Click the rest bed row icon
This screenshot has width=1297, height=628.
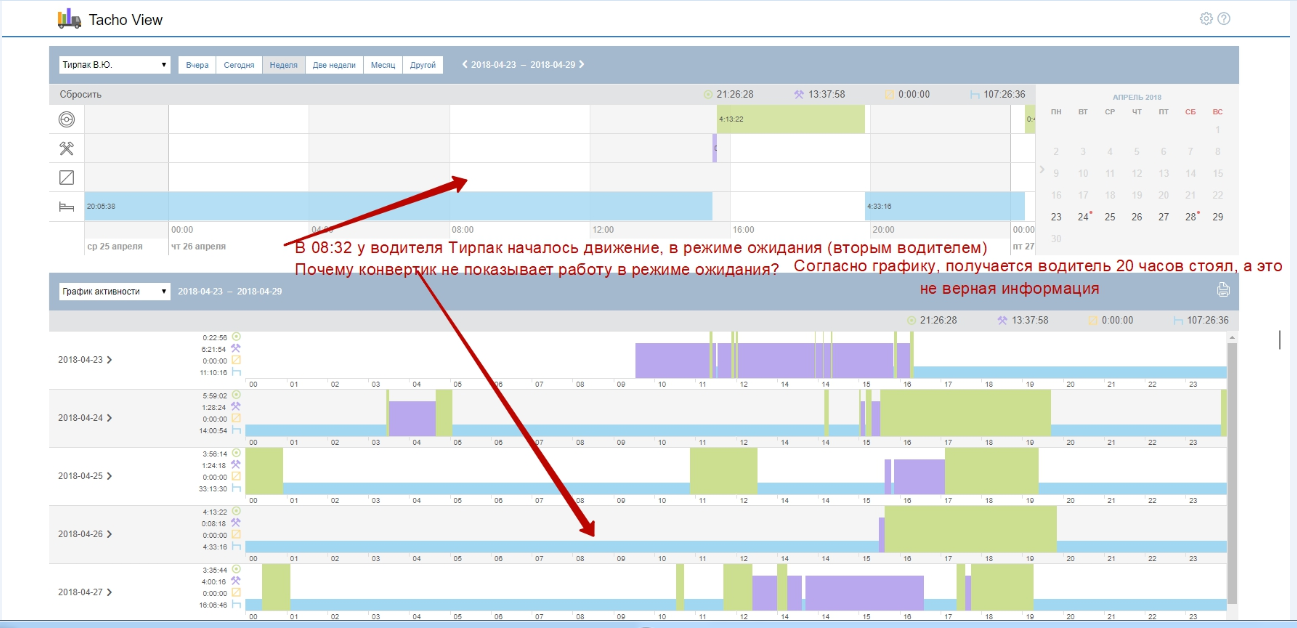click(x=67, y=206)
